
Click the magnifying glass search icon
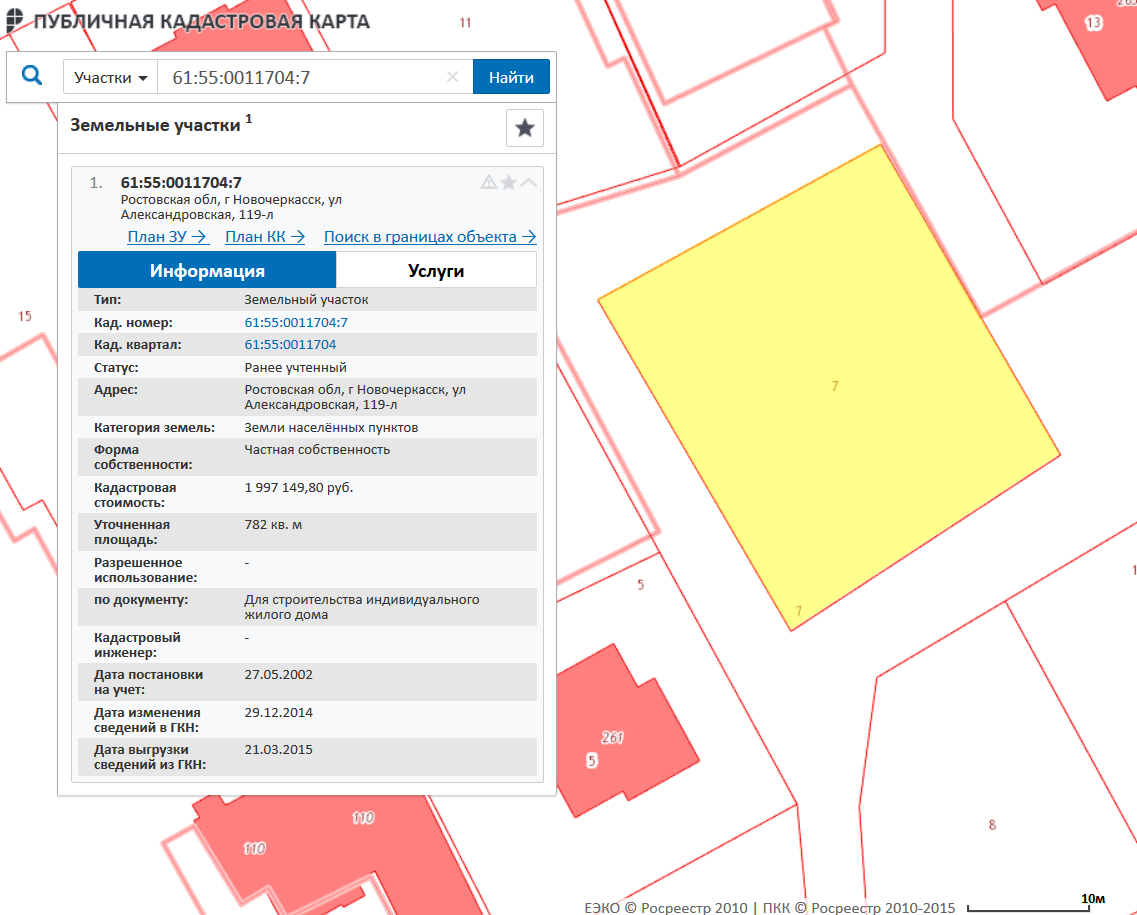[x=32, y=76]
